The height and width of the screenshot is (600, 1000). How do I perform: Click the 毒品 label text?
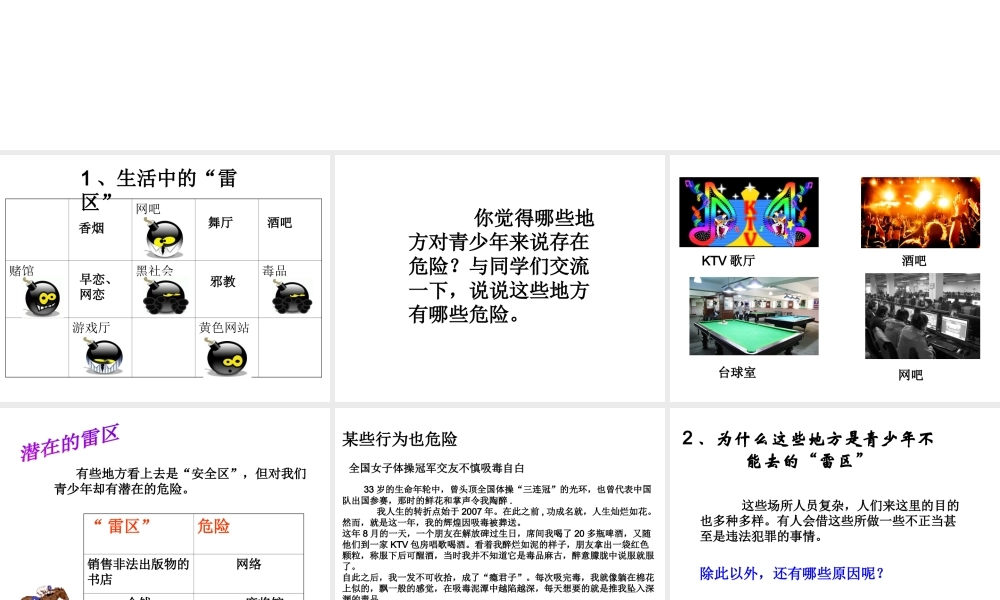(x=274, y=270)
